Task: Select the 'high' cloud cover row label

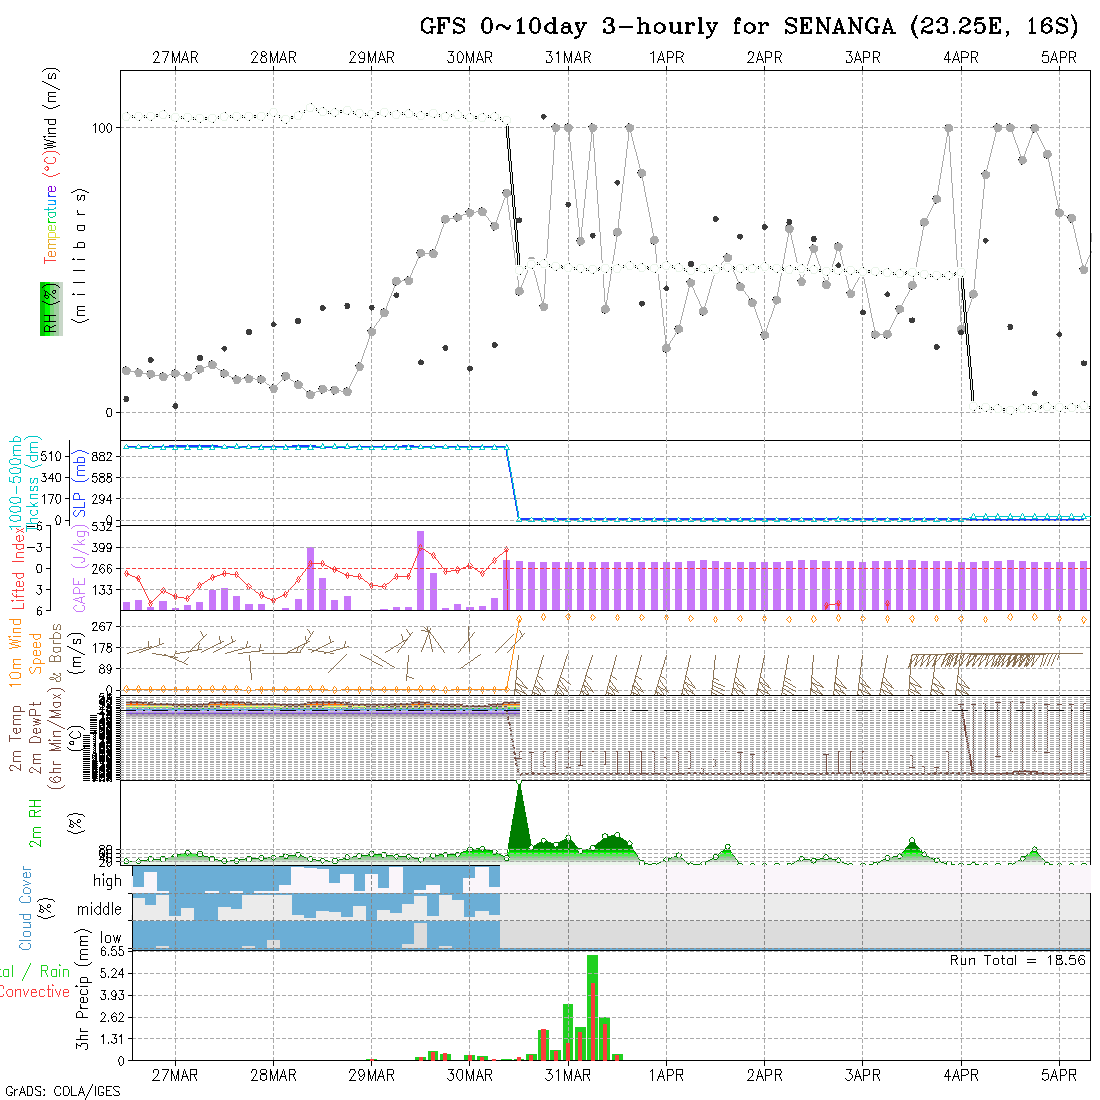Action: coord(107,881)
